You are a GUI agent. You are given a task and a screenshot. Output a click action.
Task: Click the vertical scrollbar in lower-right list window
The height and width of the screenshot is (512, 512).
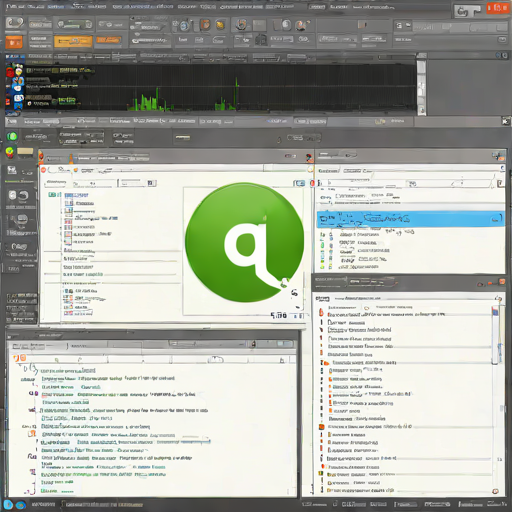pos(496,335)
